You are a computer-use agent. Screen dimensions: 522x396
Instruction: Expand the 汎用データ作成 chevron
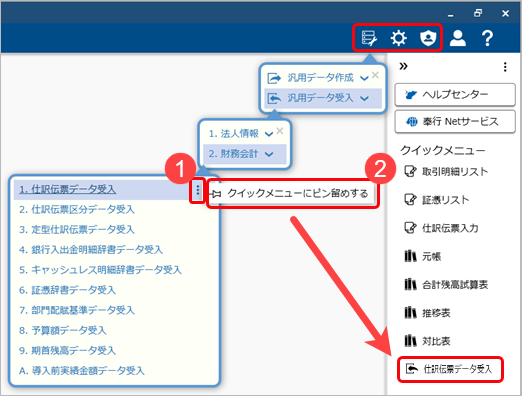pos(364,79)
